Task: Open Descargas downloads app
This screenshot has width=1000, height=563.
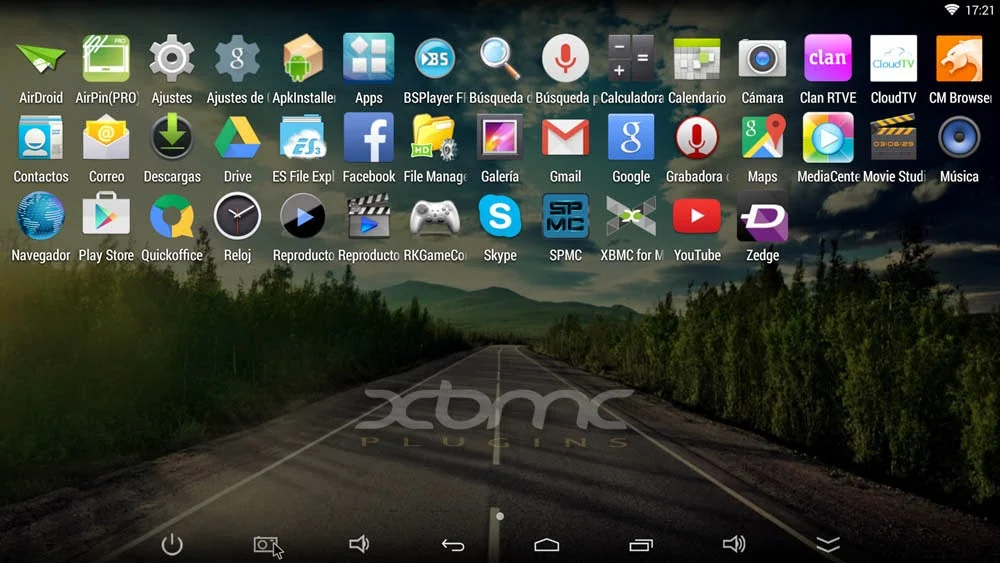Action: click(172, 137)
